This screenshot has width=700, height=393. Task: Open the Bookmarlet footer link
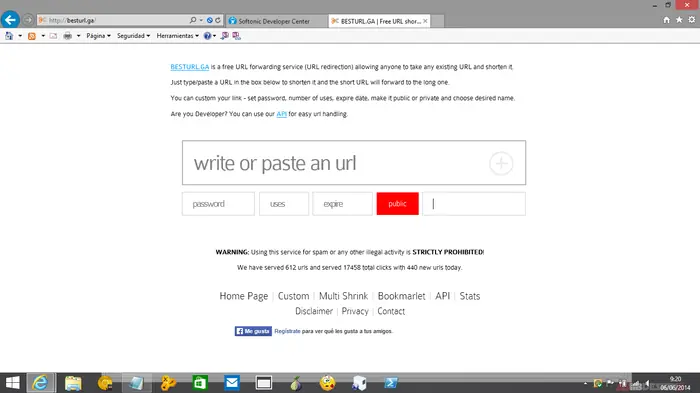401,296
